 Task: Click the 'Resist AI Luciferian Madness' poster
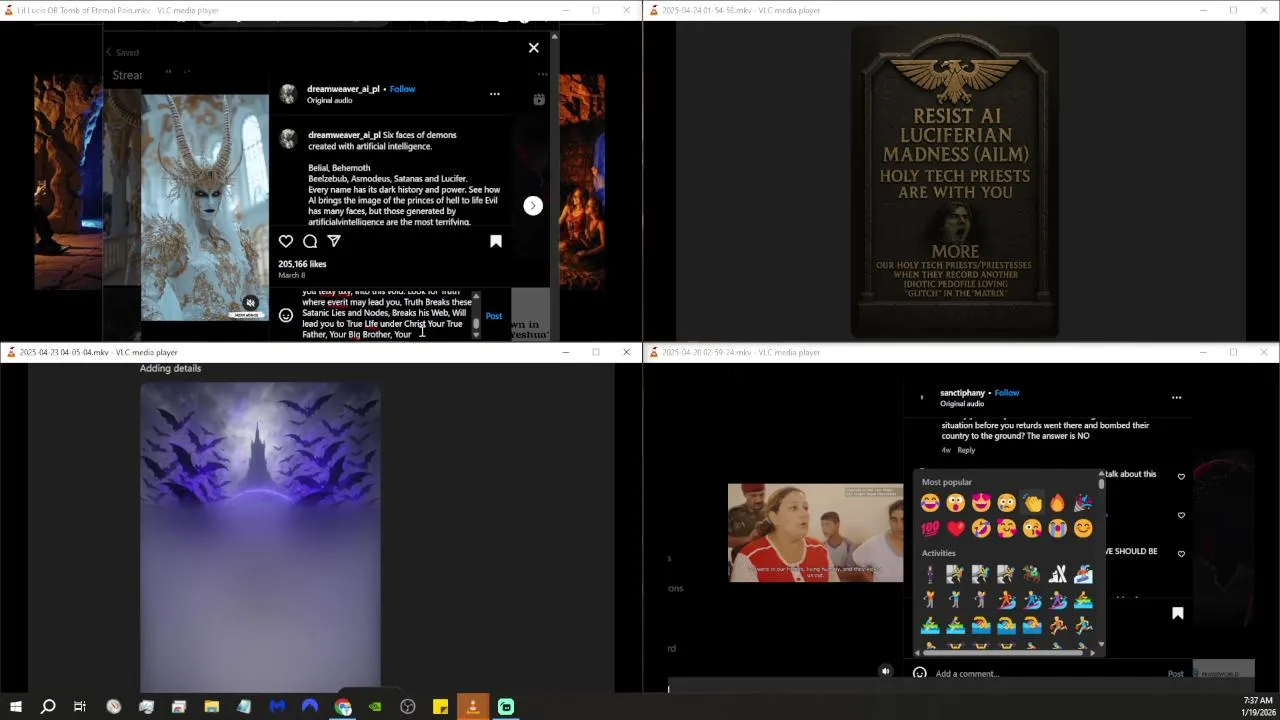pos(955,183)
